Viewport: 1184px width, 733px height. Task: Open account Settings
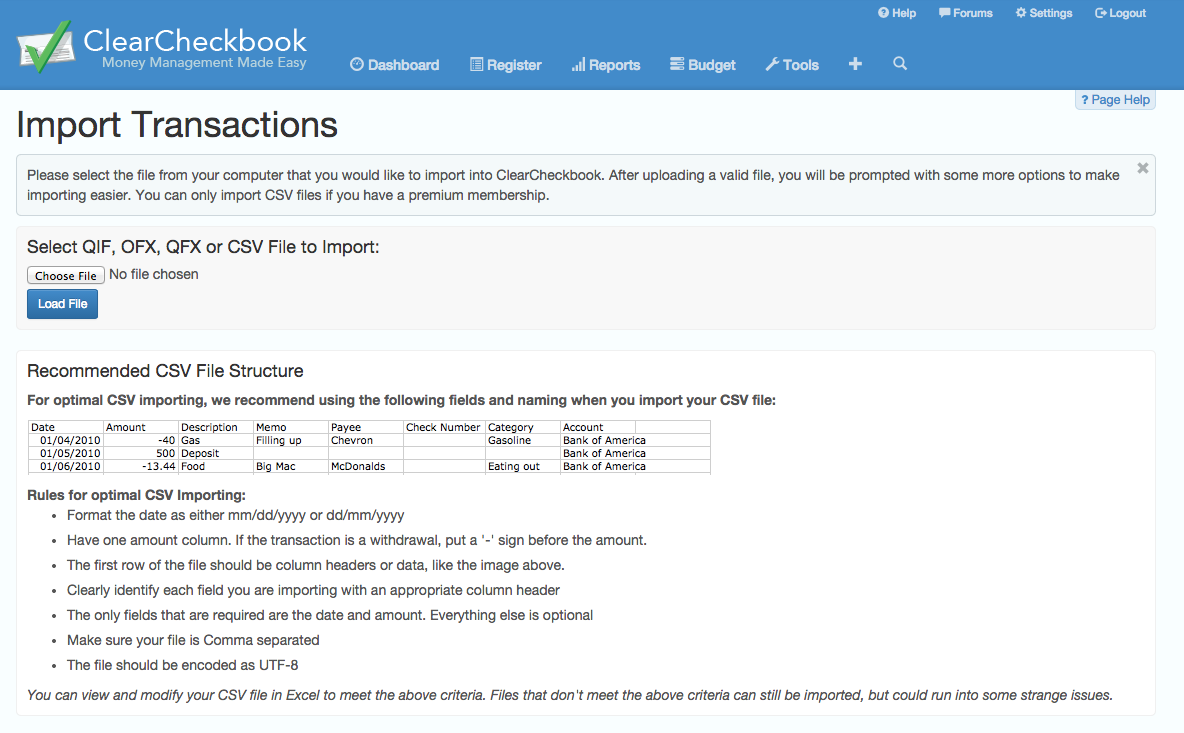point(1044,13)
